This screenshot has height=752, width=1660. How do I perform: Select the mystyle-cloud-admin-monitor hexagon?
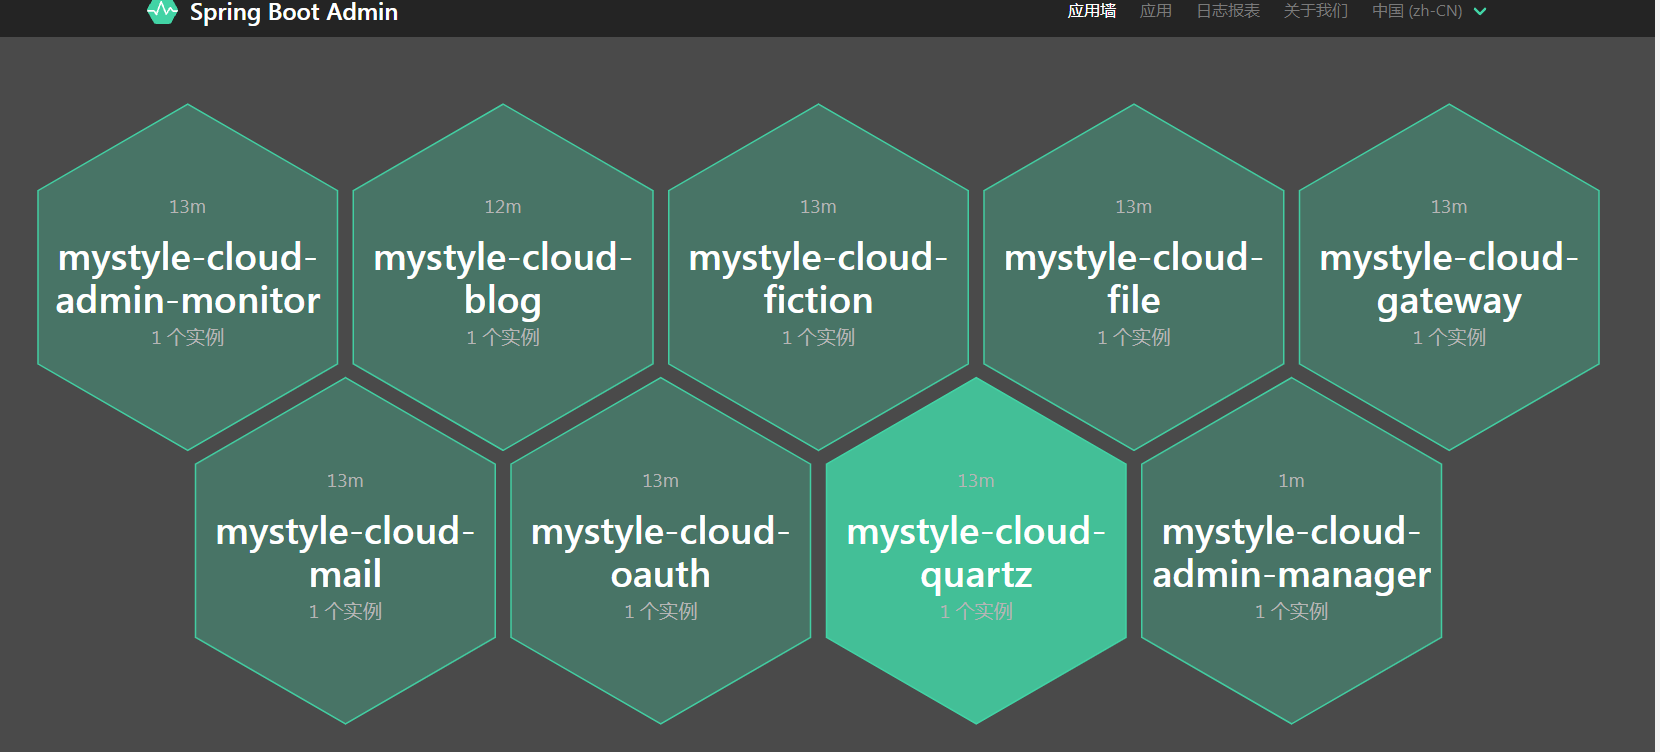point(188,278)
